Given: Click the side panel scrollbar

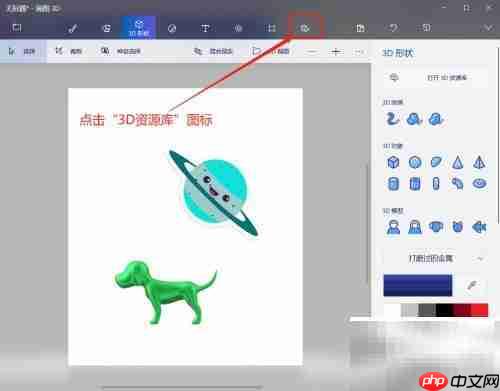Looking at the screenshot, I should pos(498,135).
